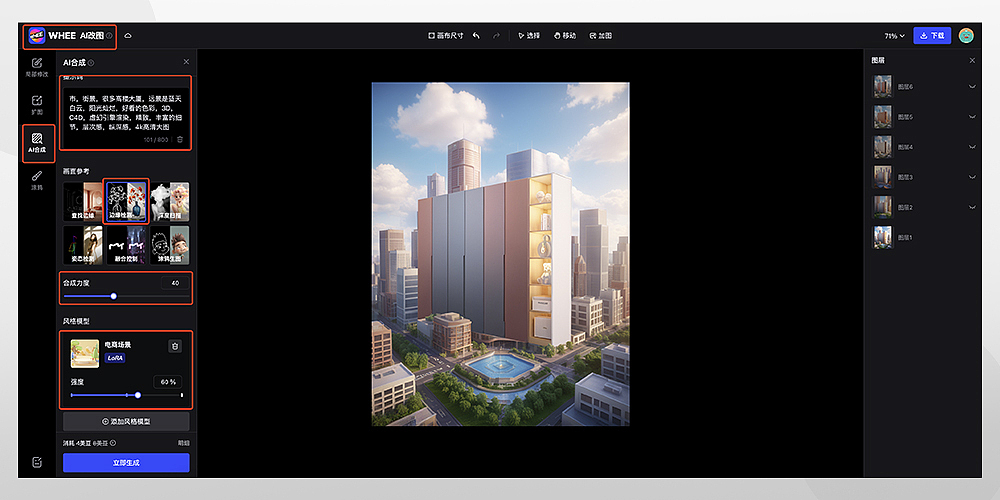Click the 图层3 layer name text
The height and width of the screenshot is (500, 1000).
click(905, 177)
